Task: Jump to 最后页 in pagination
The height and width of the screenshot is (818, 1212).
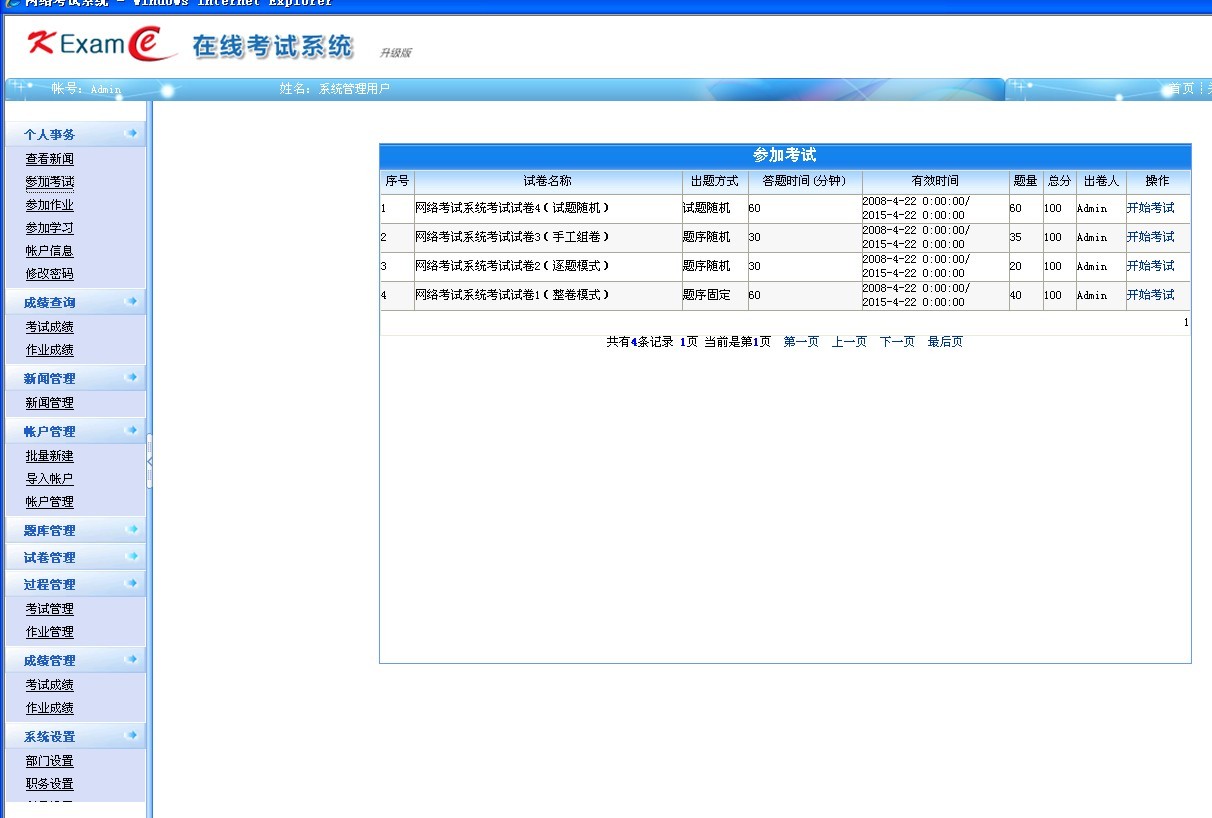Action: [944, 341]
